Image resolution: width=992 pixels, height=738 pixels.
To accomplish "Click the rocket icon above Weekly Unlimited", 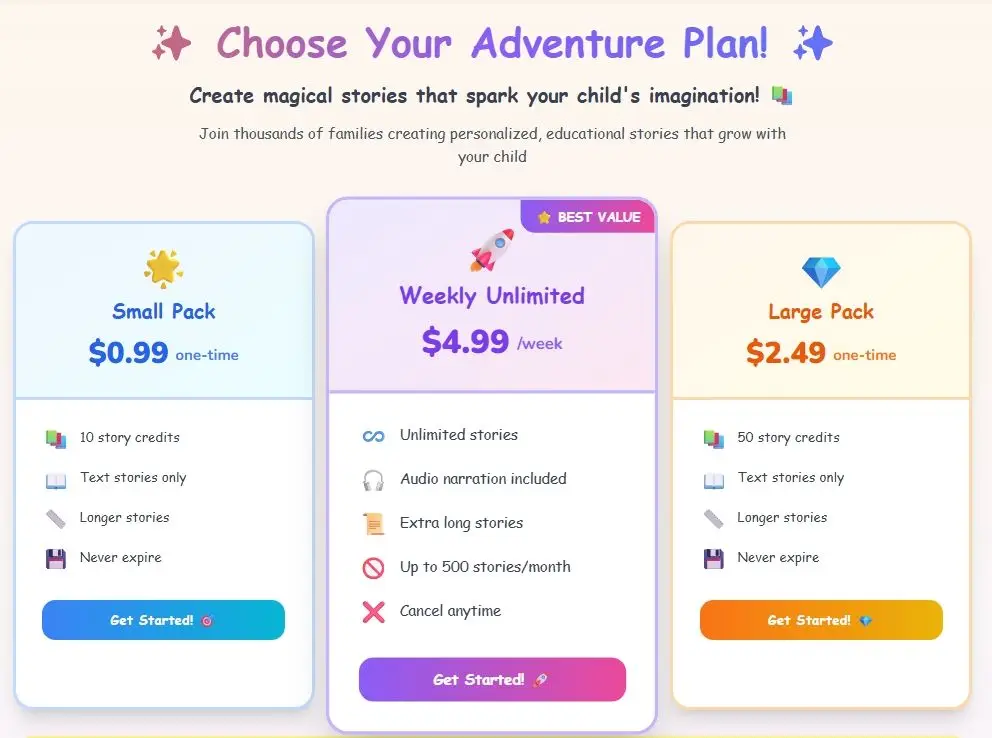I will (x=492, y=250).
